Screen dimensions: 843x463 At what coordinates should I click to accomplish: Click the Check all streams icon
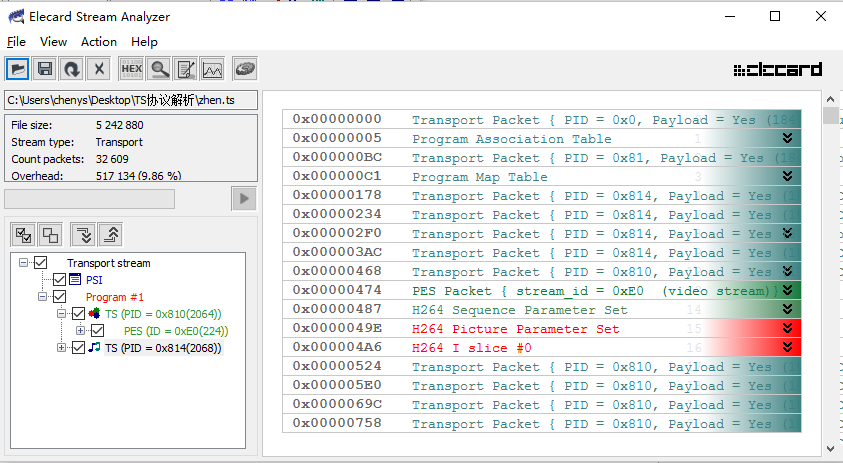point(24,235)
